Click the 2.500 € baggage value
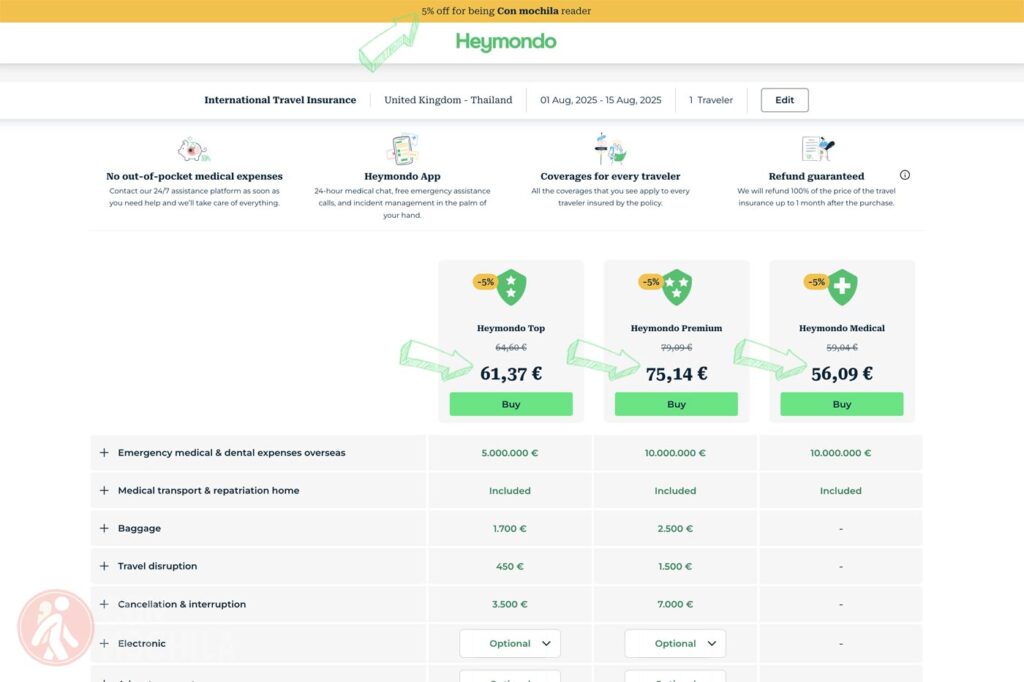1024x682 pixels. pyautogui.click(x=675, y=528)
